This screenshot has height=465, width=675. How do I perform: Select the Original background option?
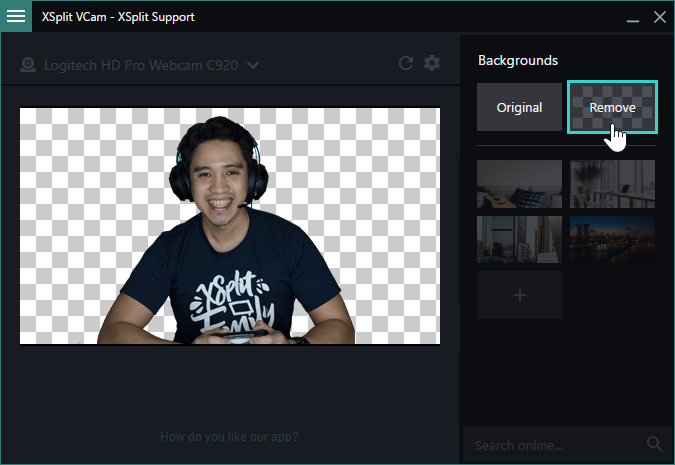(519, 107)
